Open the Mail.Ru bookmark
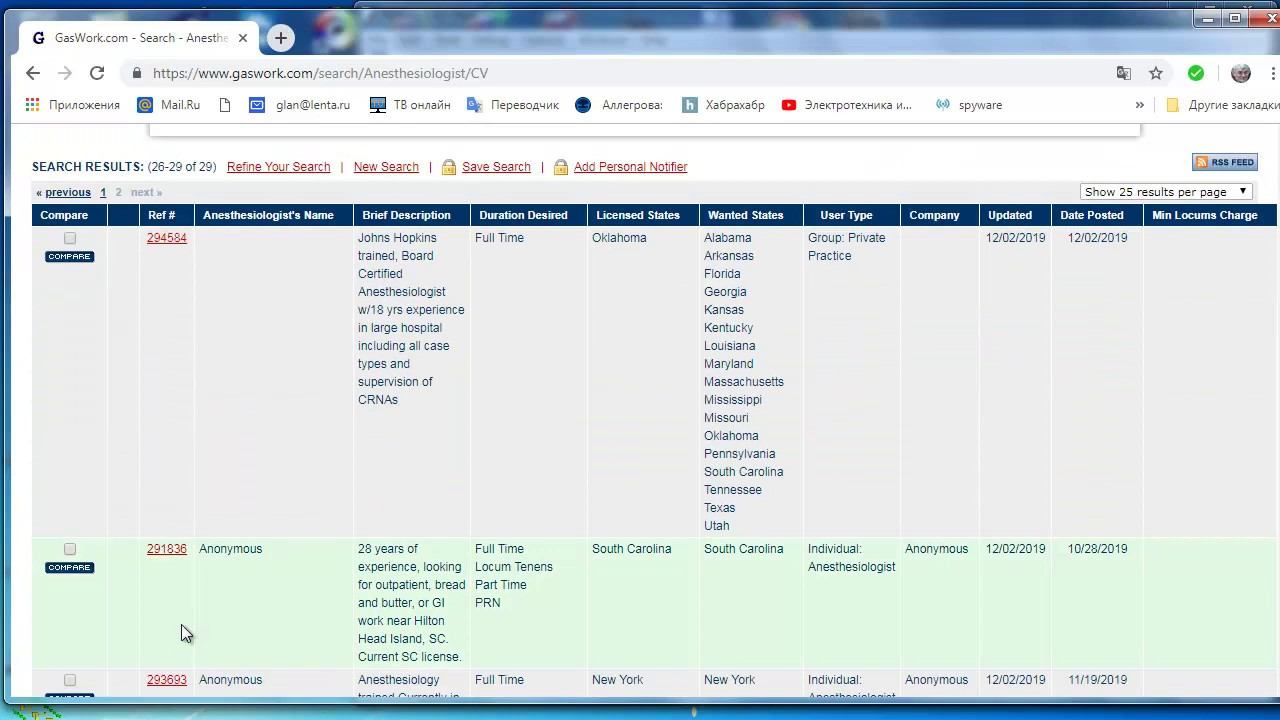1280x720 pixels. point(169,105)
